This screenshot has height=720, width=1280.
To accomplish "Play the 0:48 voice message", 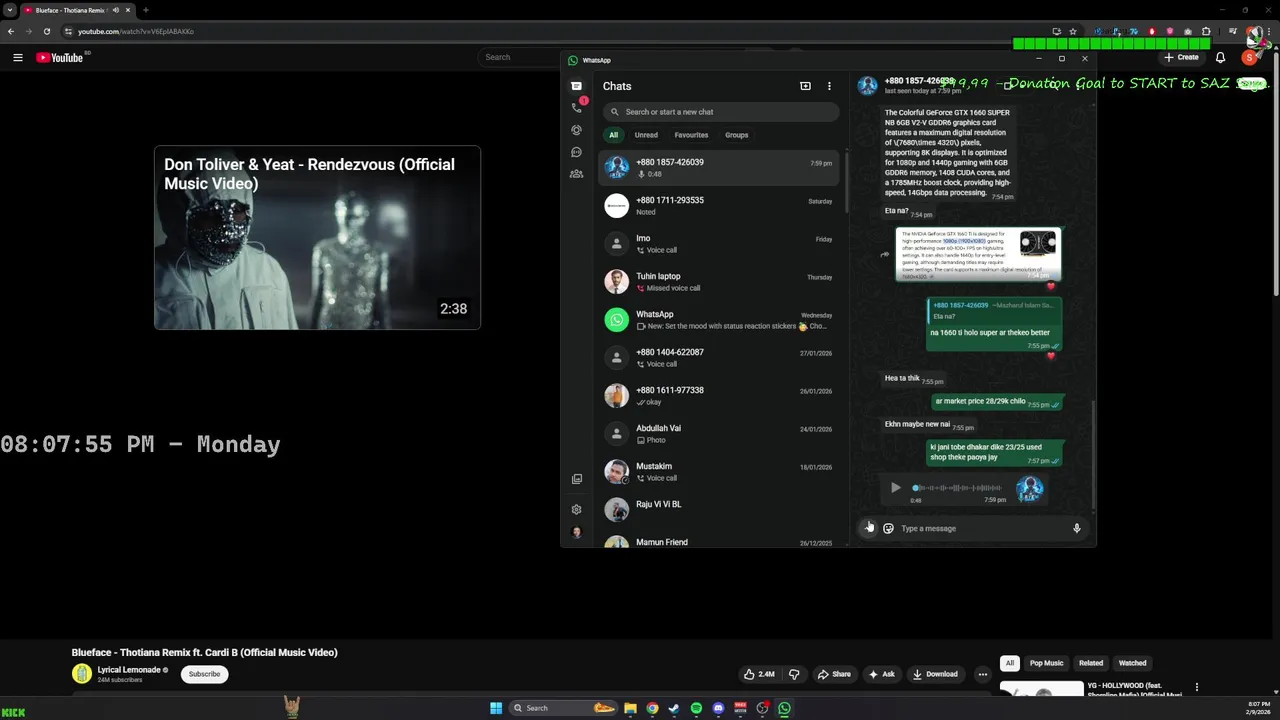I will [x=895, y=488].
